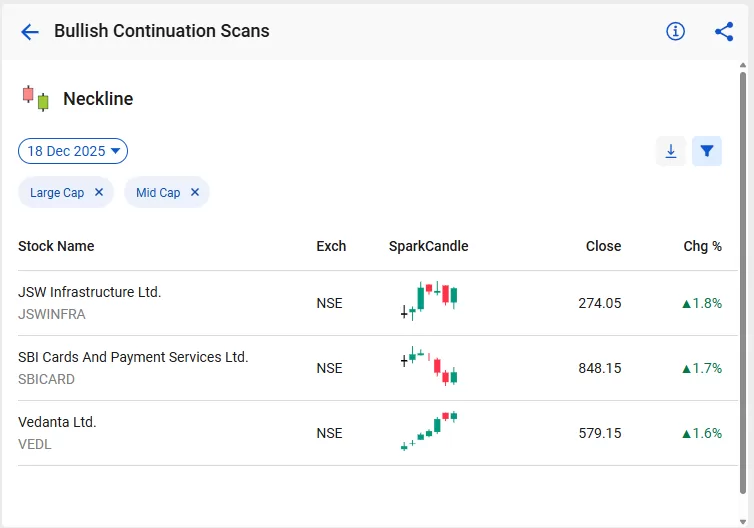Download the scan results

[671, 151]
